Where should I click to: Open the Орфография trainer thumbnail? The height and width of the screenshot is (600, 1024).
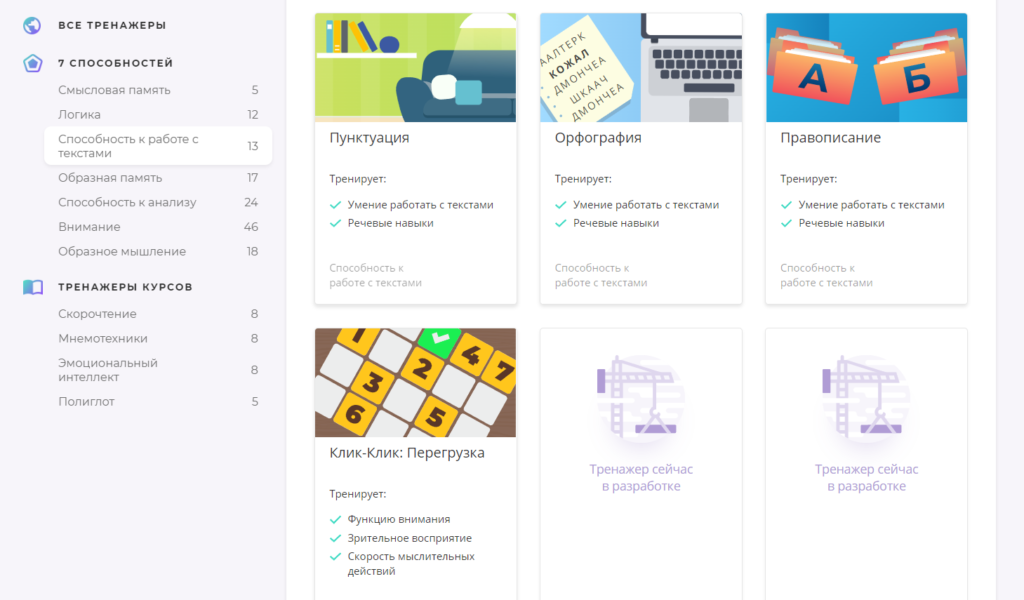coord(640,68)
